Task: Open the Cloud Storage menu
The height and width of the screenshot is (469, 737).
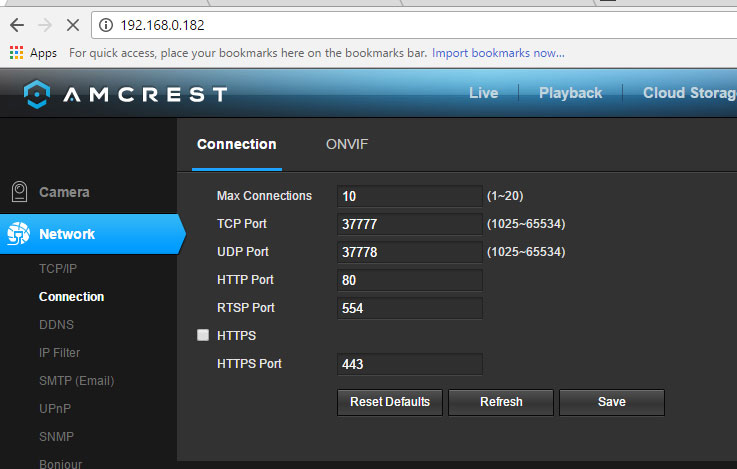Action: pos(690,93)
